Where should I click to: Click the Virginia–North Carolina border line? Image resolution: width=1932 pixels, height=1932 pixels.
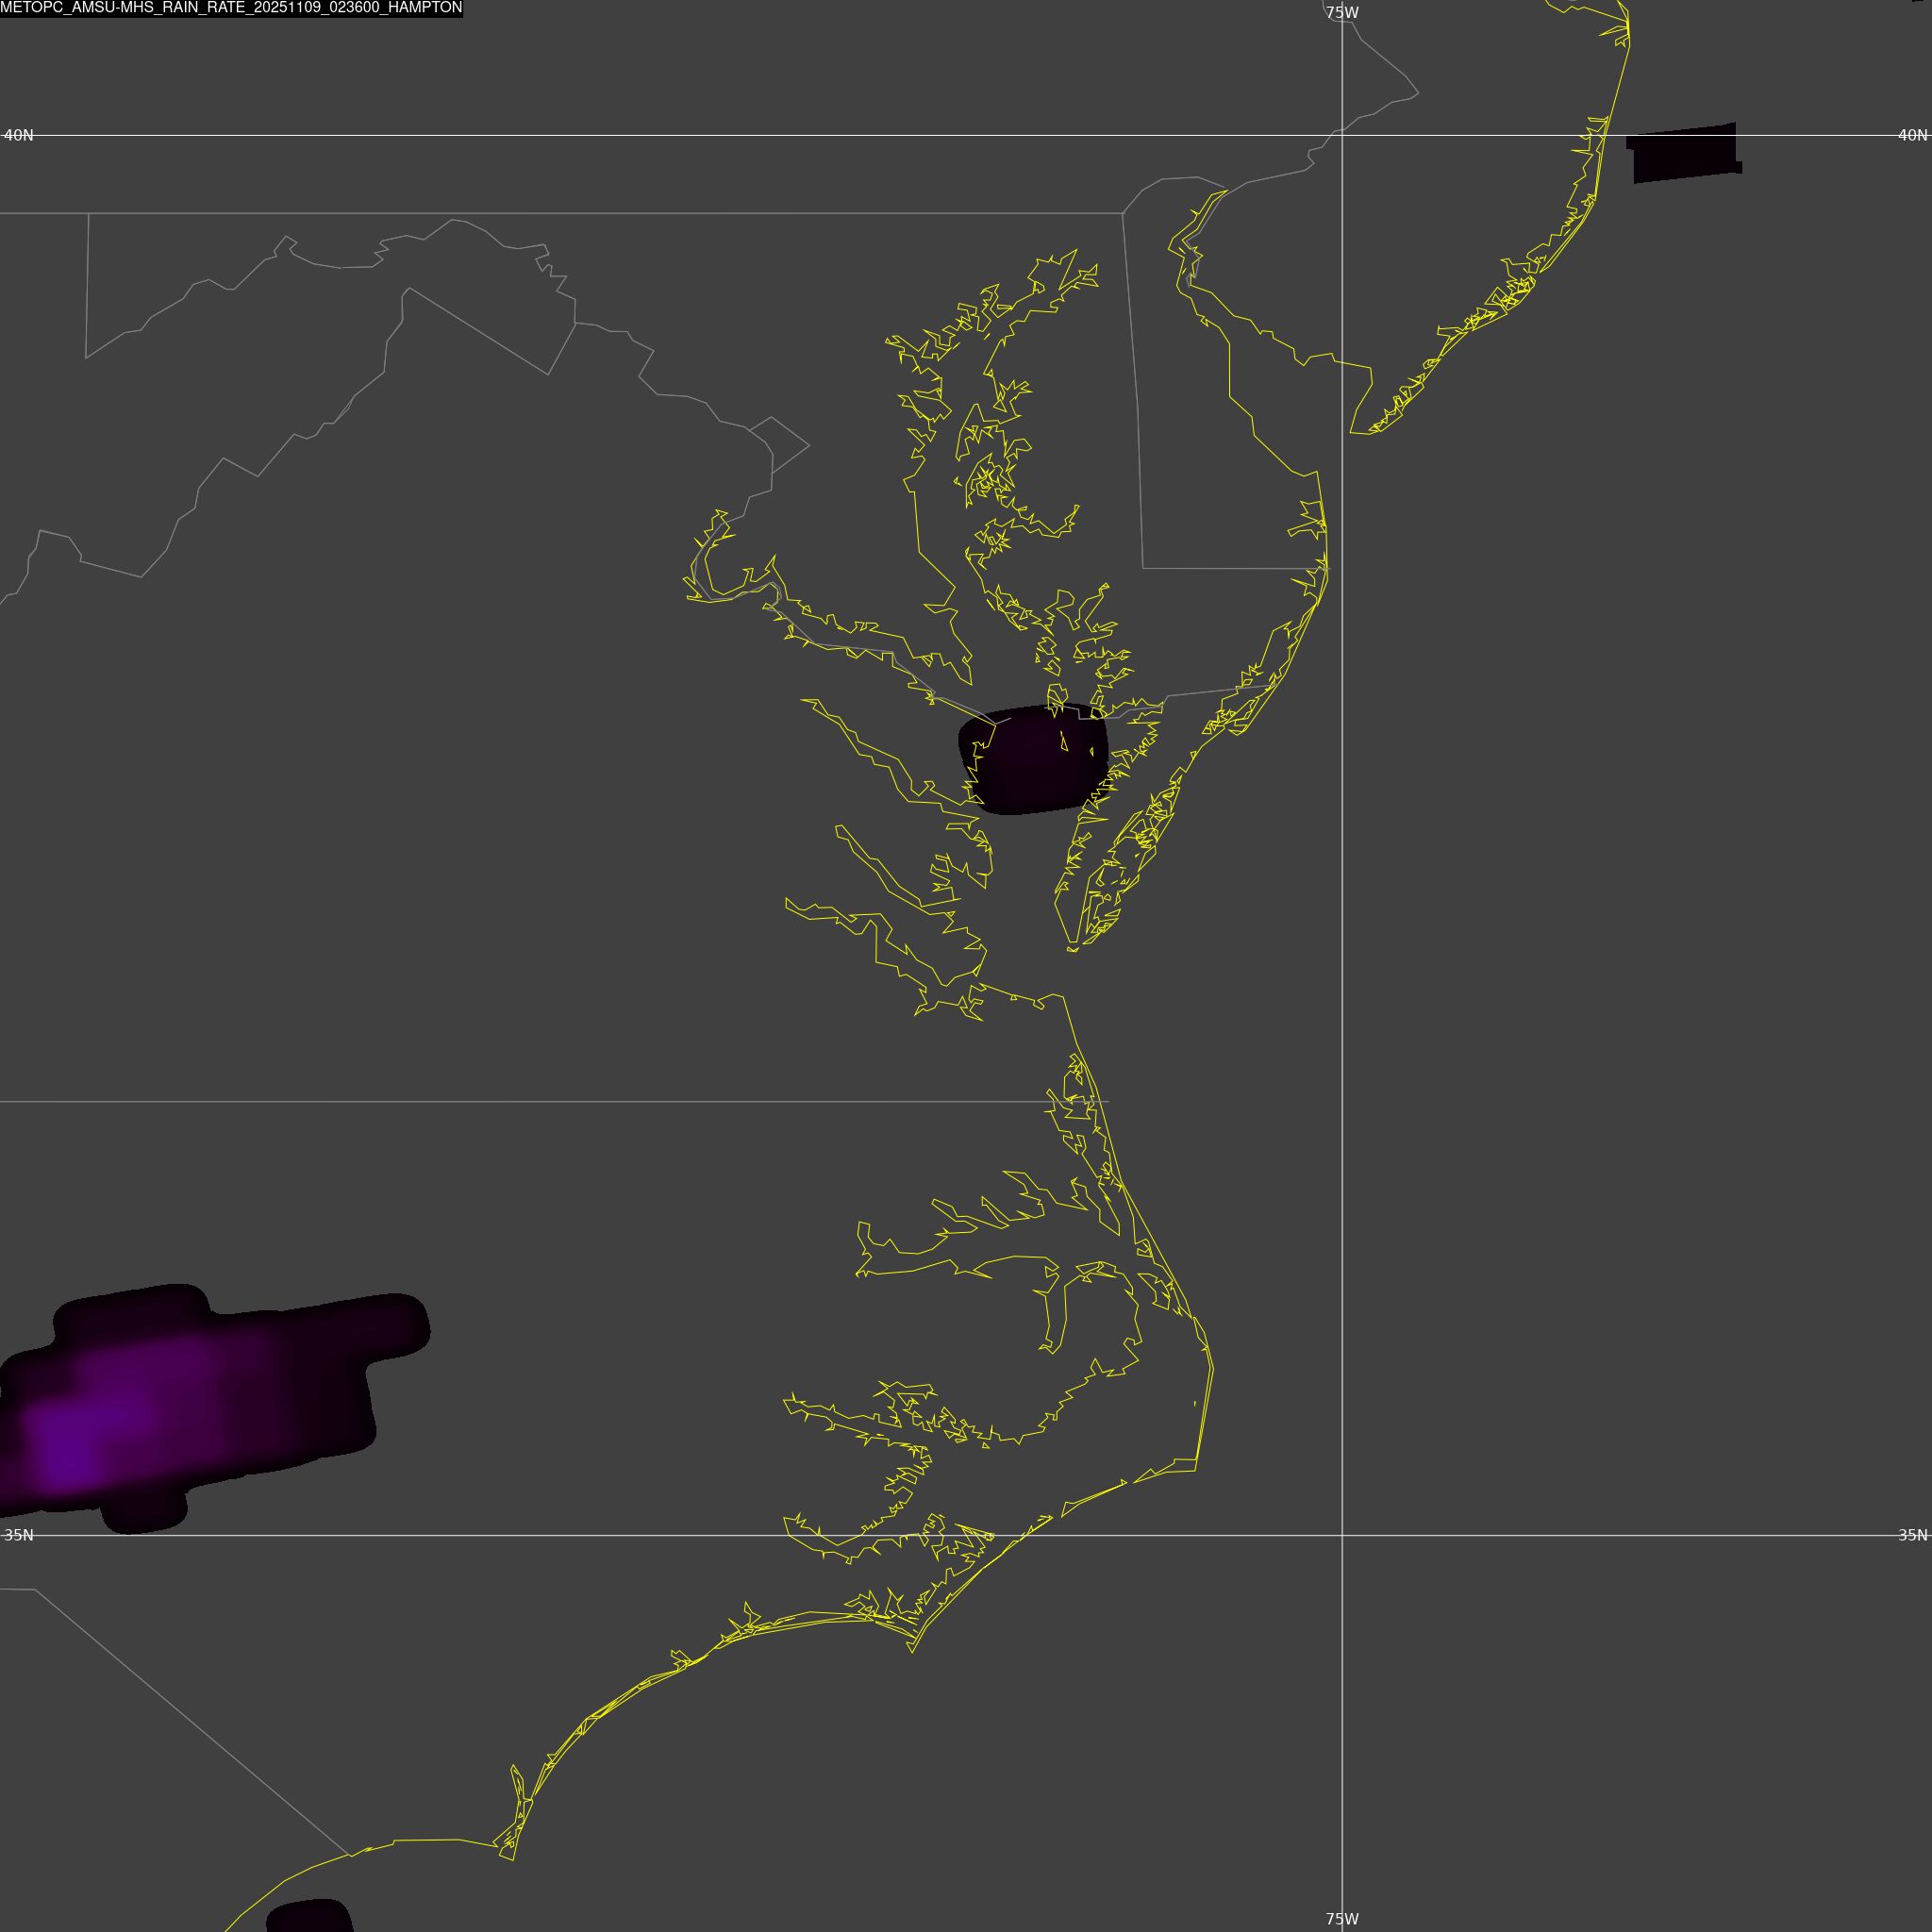click(x=500, y=1101)
